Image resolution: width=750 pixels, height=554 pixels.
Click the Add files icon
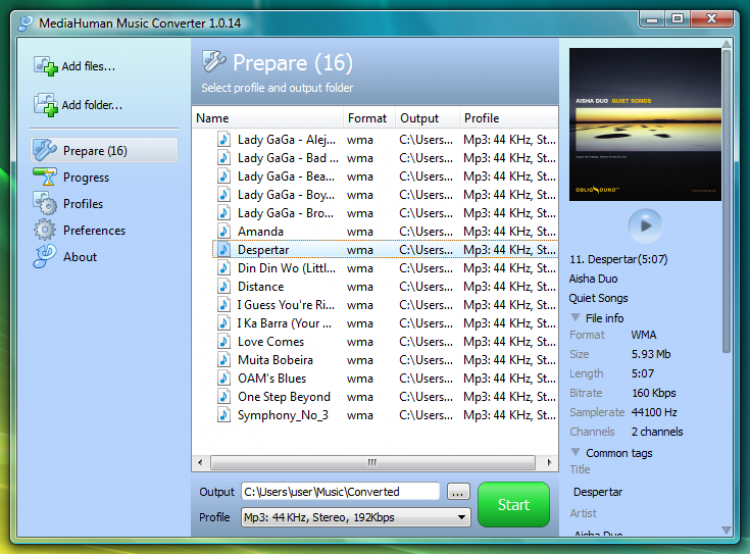pos(46,66)
